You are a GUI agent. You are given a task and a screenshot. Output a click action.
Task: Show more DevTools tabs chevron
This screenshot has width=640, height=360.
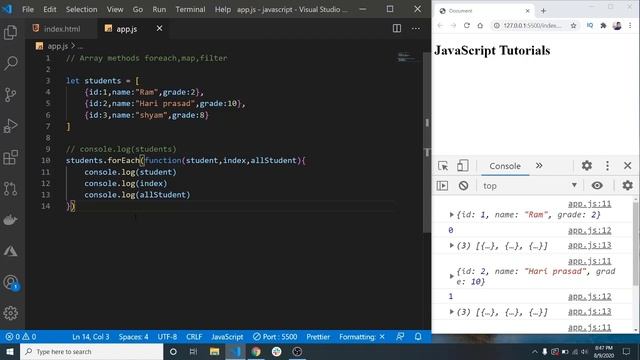tap(539, 166)
